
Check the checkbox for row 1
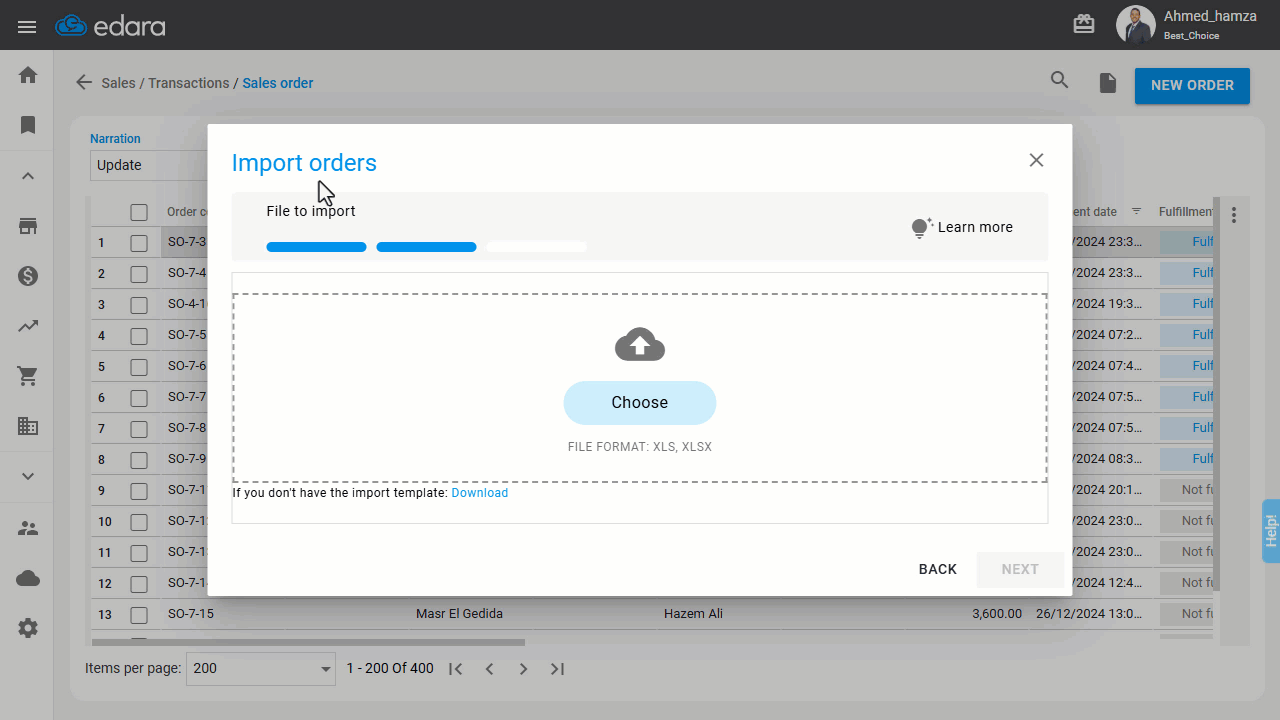coord(139,243)
